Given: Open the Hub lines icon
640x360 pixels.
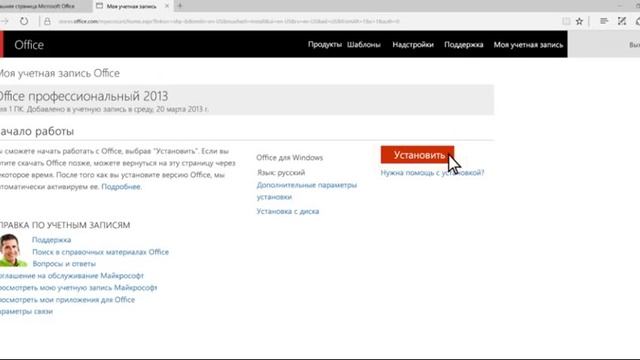Looking at the screenshot, I should (604, 21).
